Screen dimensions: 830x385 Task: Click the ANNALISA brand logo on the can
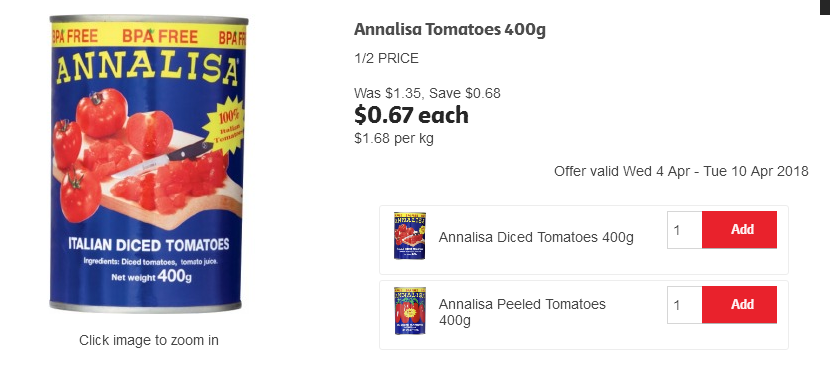coord(147,69)
